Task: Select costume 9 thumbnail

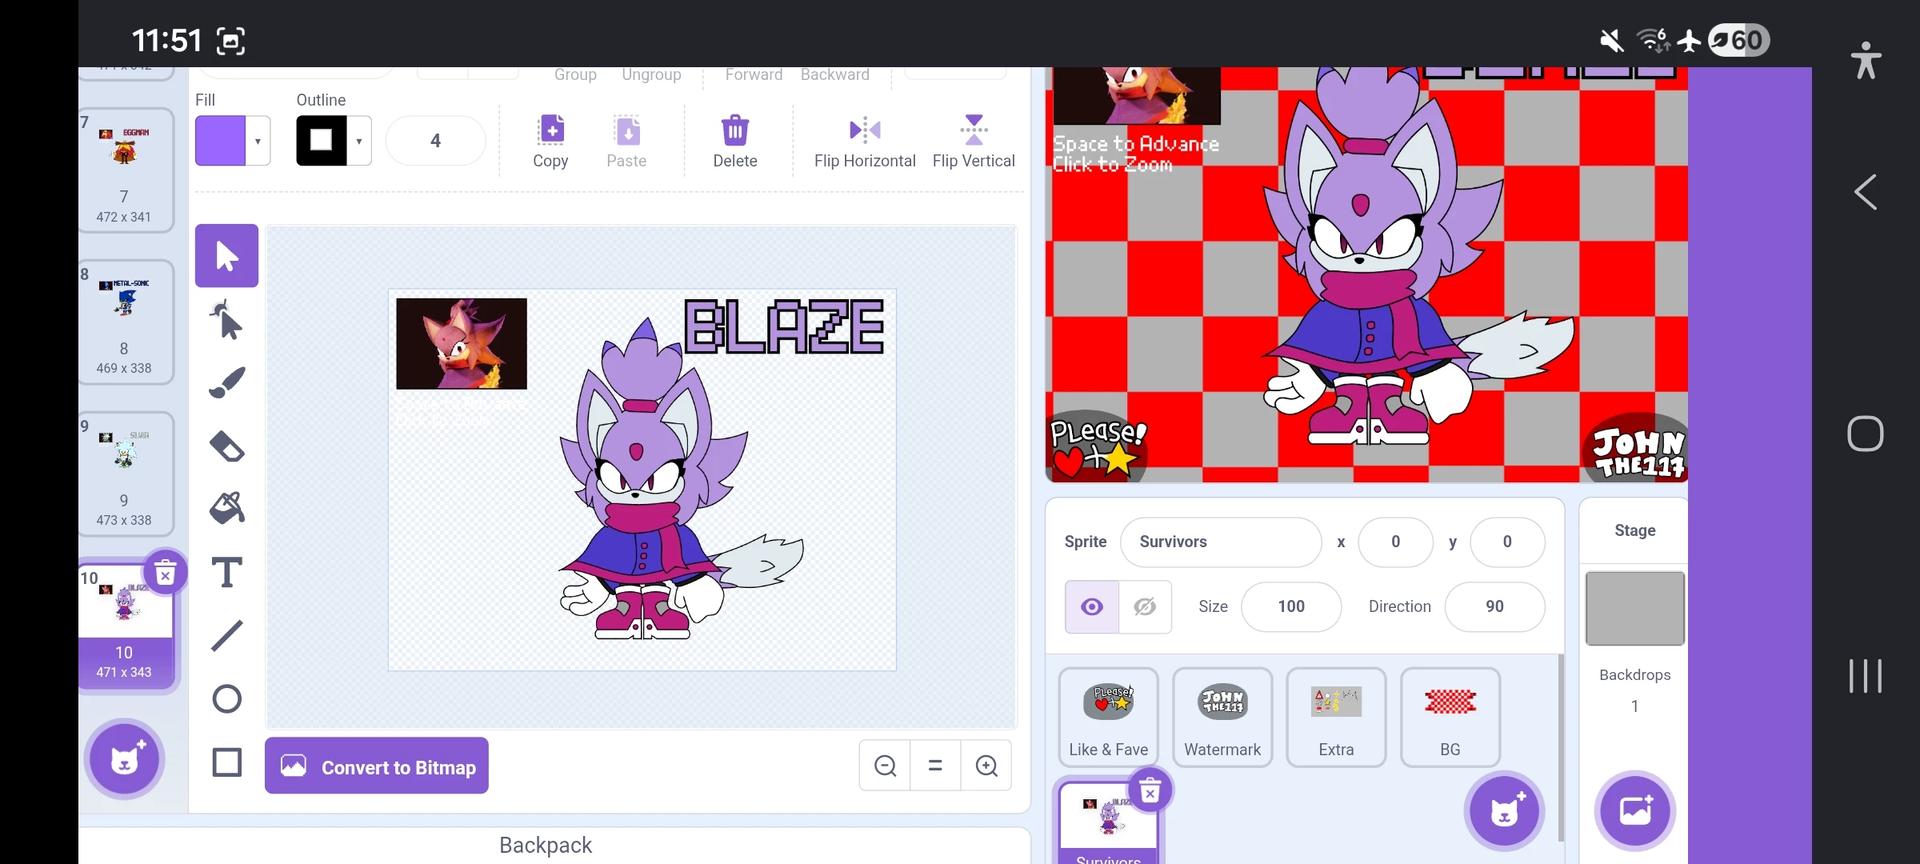Action: (x=124, y=474)
